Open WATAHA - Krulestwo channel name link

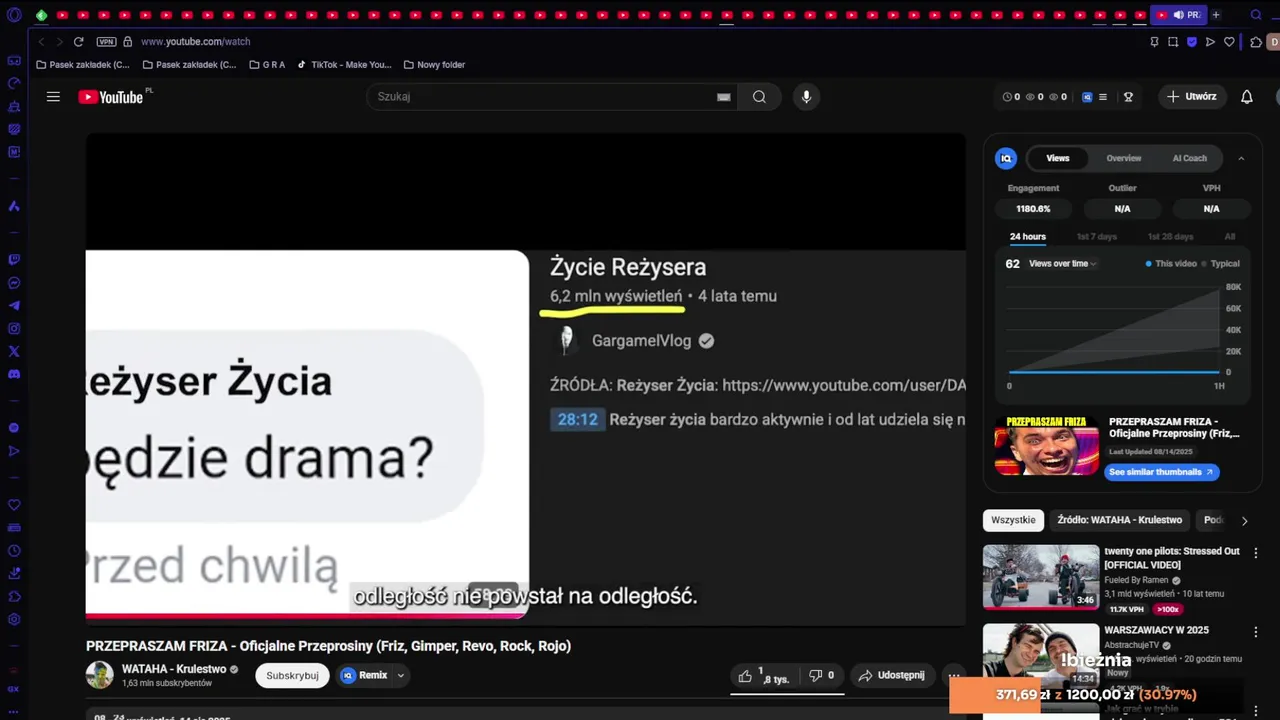pyautogui.click(x=174, y=669)
